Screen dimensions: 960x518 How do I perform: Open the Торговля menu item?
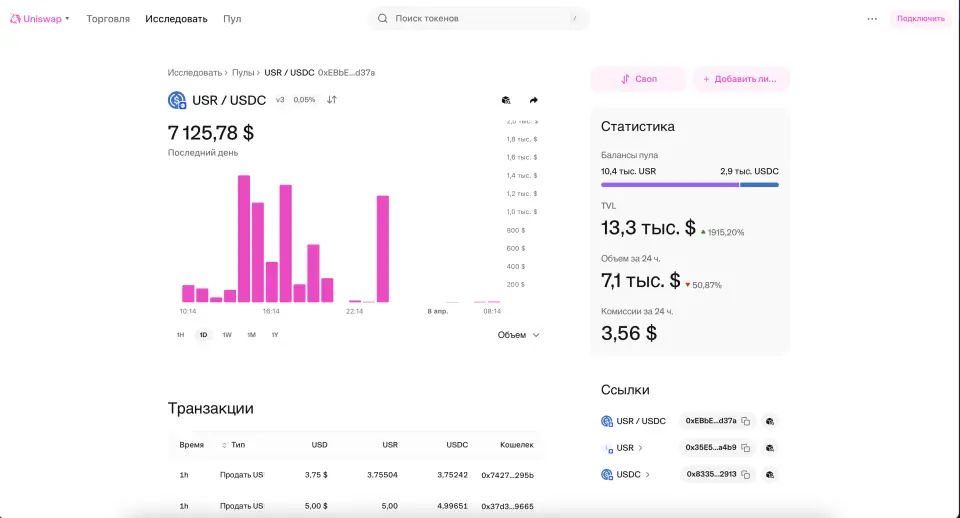click(108, 19)
